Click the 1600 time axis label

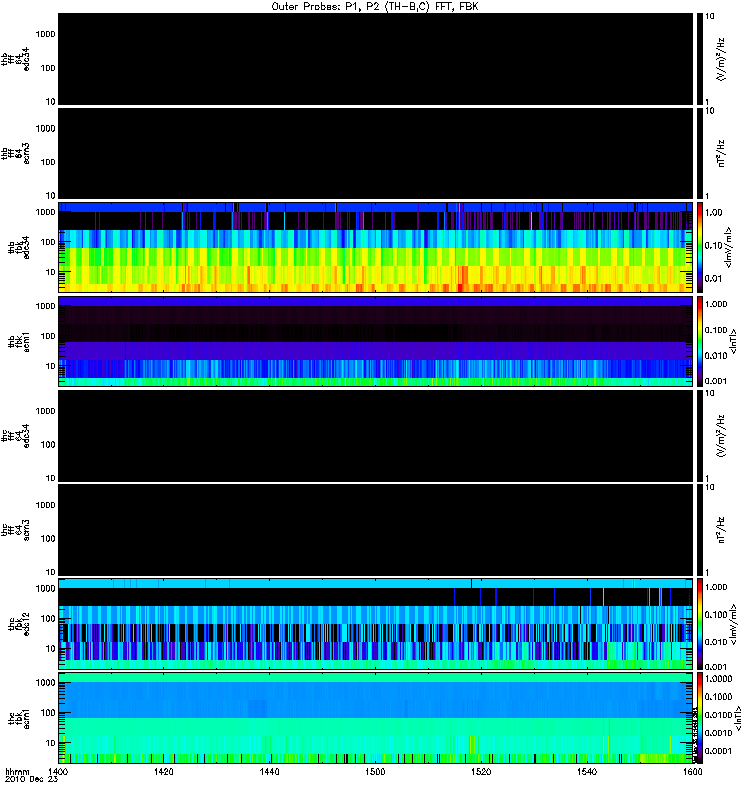(x=692, y=771)
